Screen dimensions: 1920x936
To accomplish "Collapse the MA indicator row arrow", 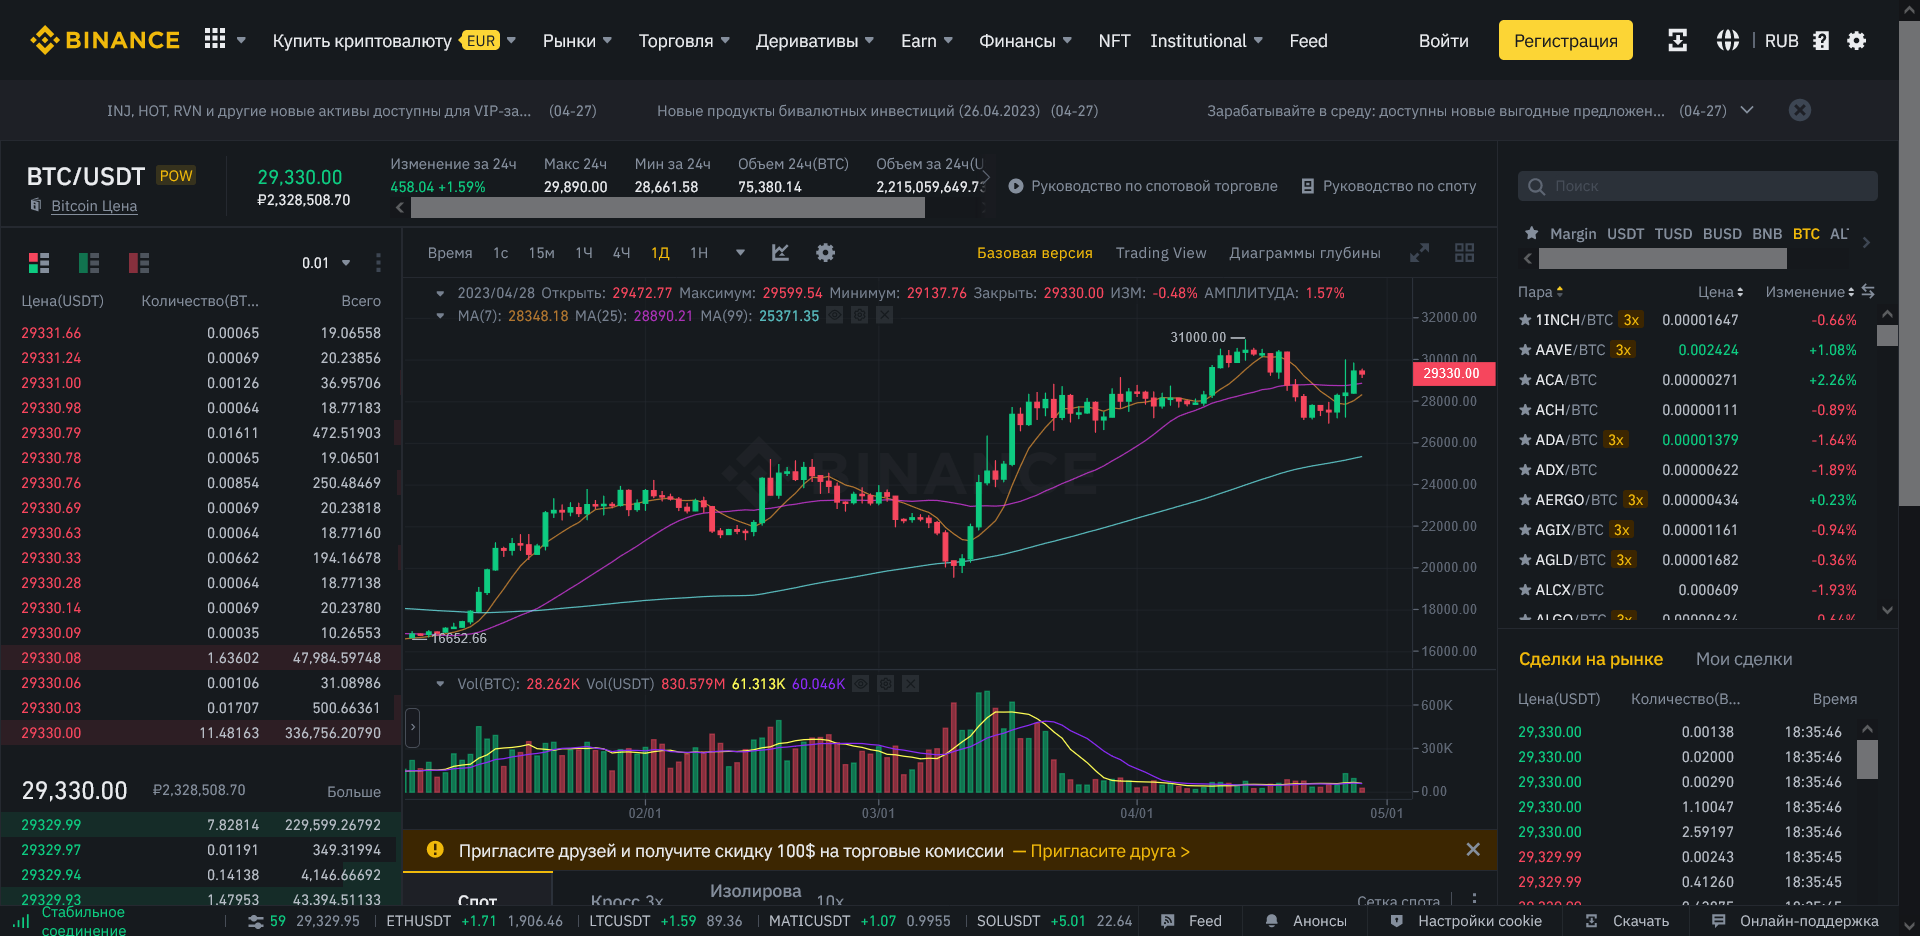I will (x=440, y=316).
